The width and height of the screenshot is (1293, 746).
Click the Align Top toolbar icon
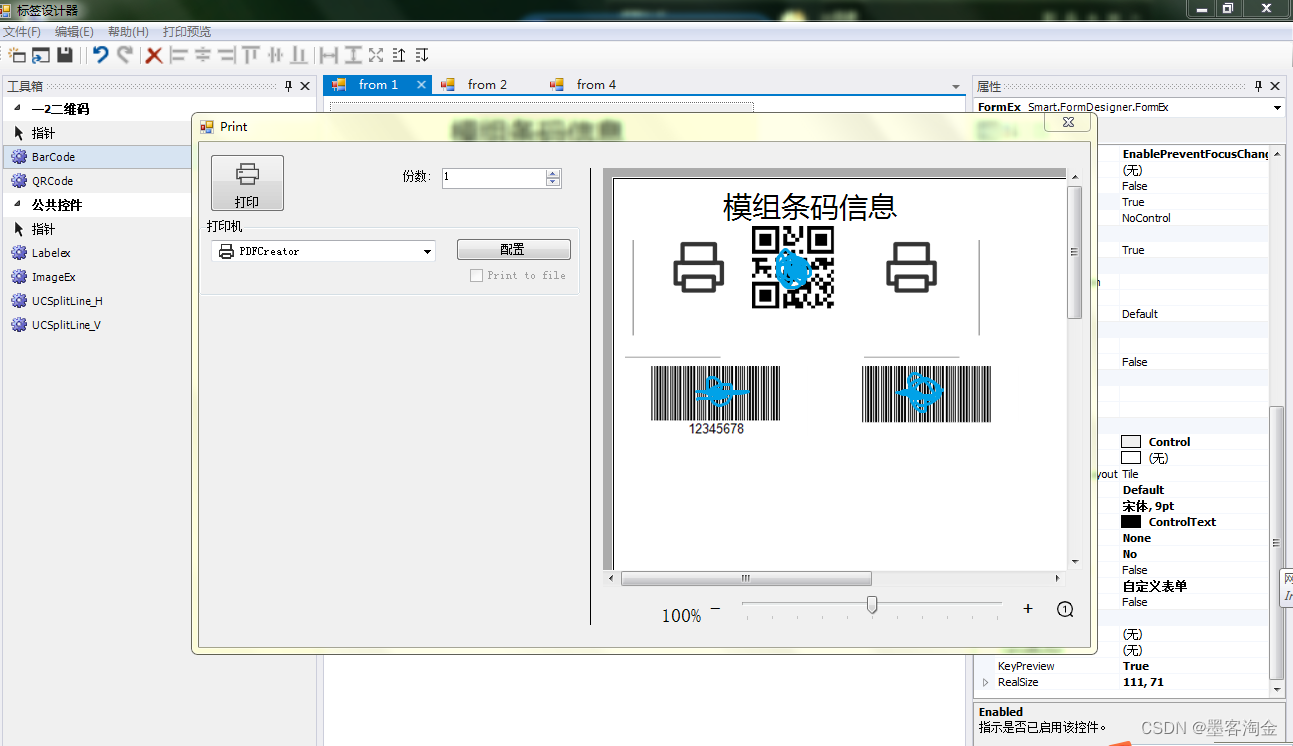251,55
